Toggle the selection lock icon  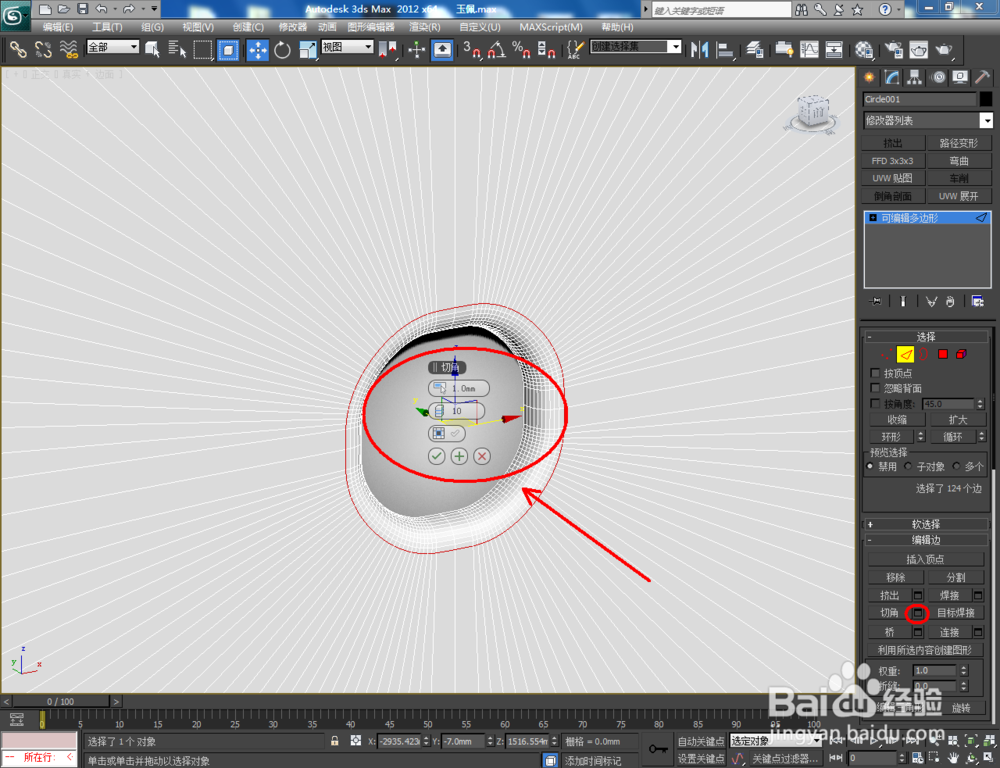334,741
